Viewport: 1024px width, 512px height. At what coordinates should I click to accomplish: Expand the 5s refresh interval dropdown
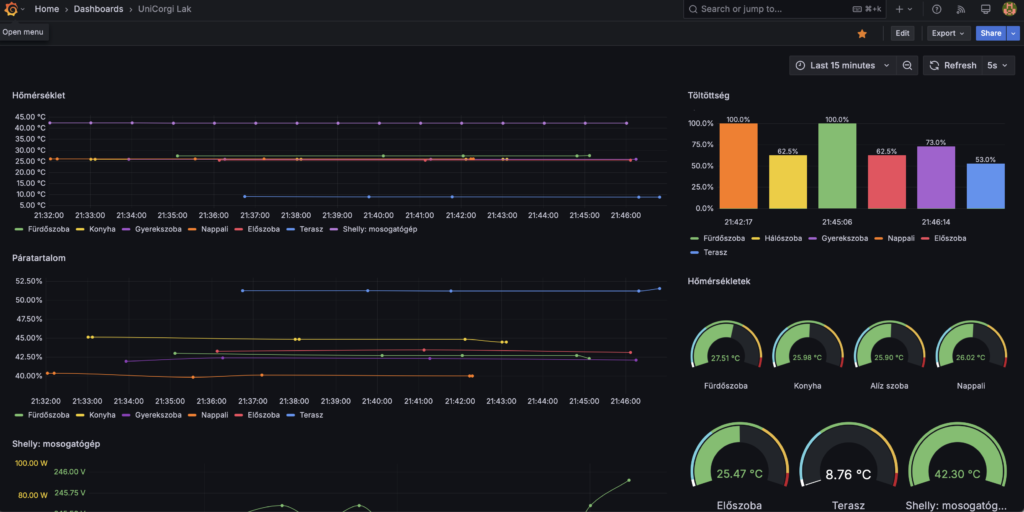[999, 65]
